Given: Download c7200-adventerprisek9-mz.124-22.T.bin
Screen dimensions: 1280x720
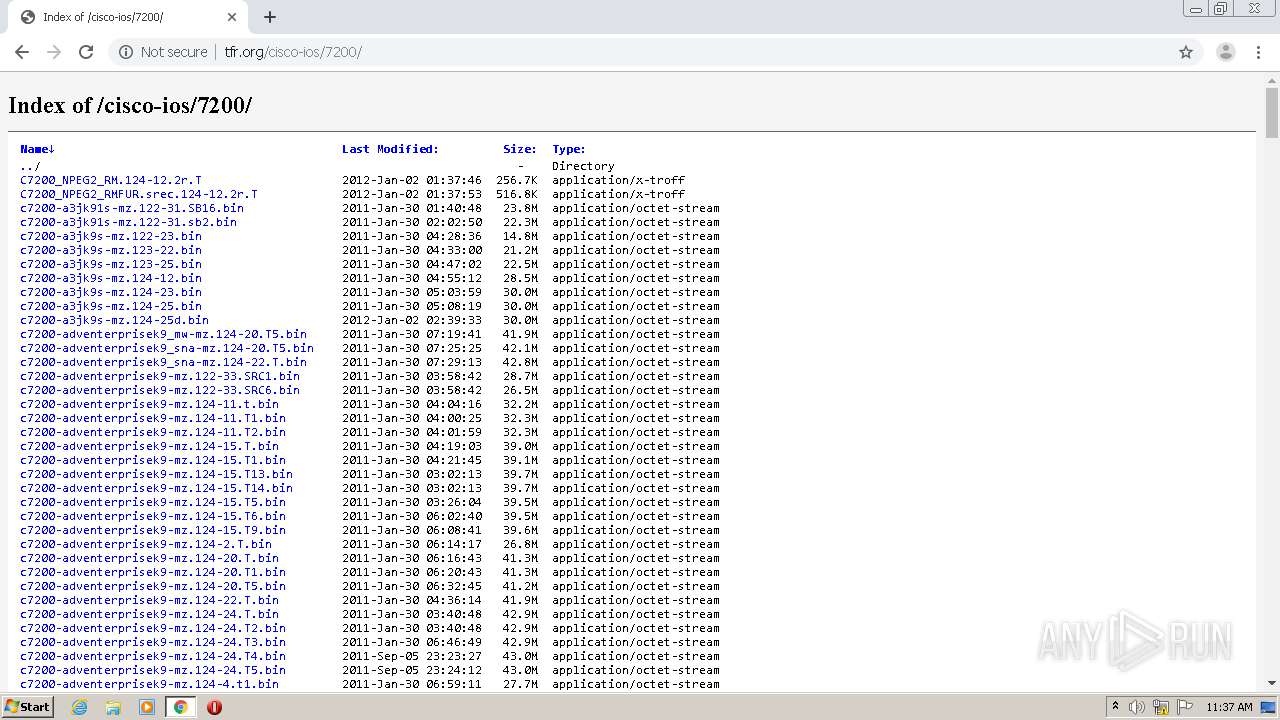Looking at the screenshot, I should point(149,601).
